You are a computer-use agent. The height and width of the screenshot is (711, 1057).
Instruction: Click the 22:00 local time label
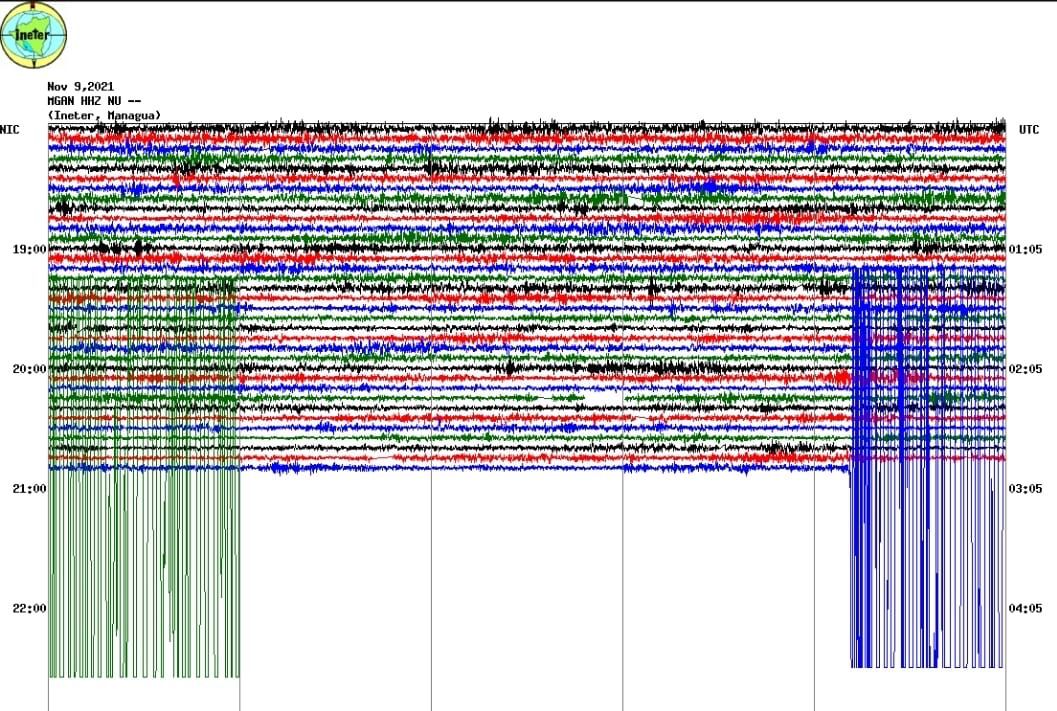coord(30,609)
